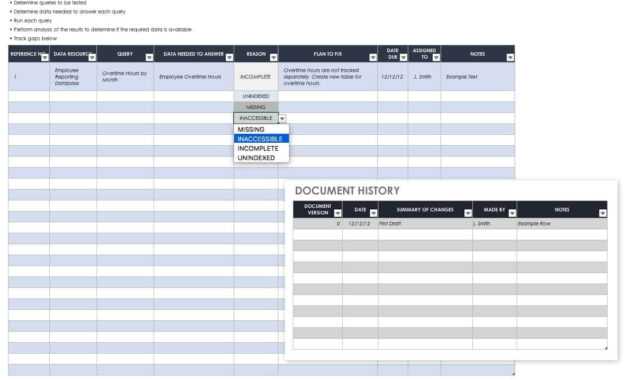Select the 'Example Text' notes cell
This screenshot has width=630, height=380.
pyautogui.click(x=478, y=77)
